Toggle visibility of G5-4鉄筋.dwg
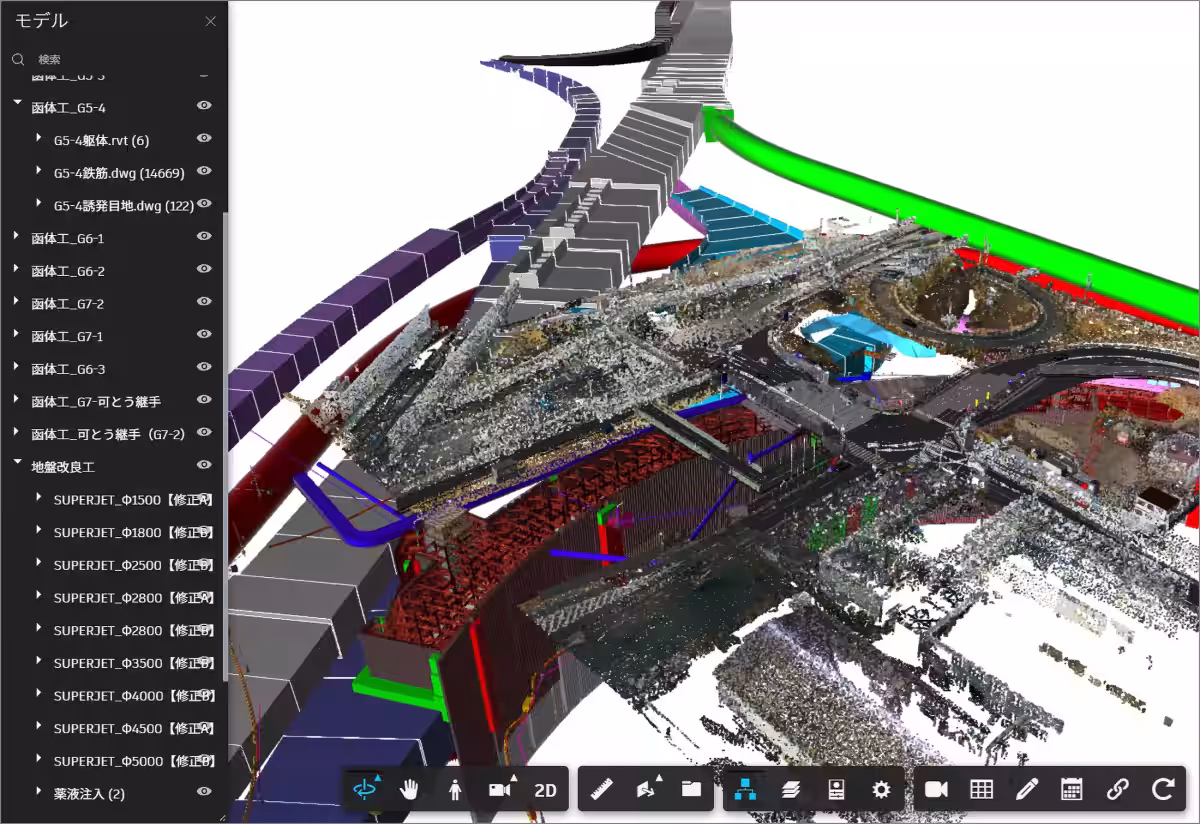This screenshot has width=1200, height=824. coord(204,171)
